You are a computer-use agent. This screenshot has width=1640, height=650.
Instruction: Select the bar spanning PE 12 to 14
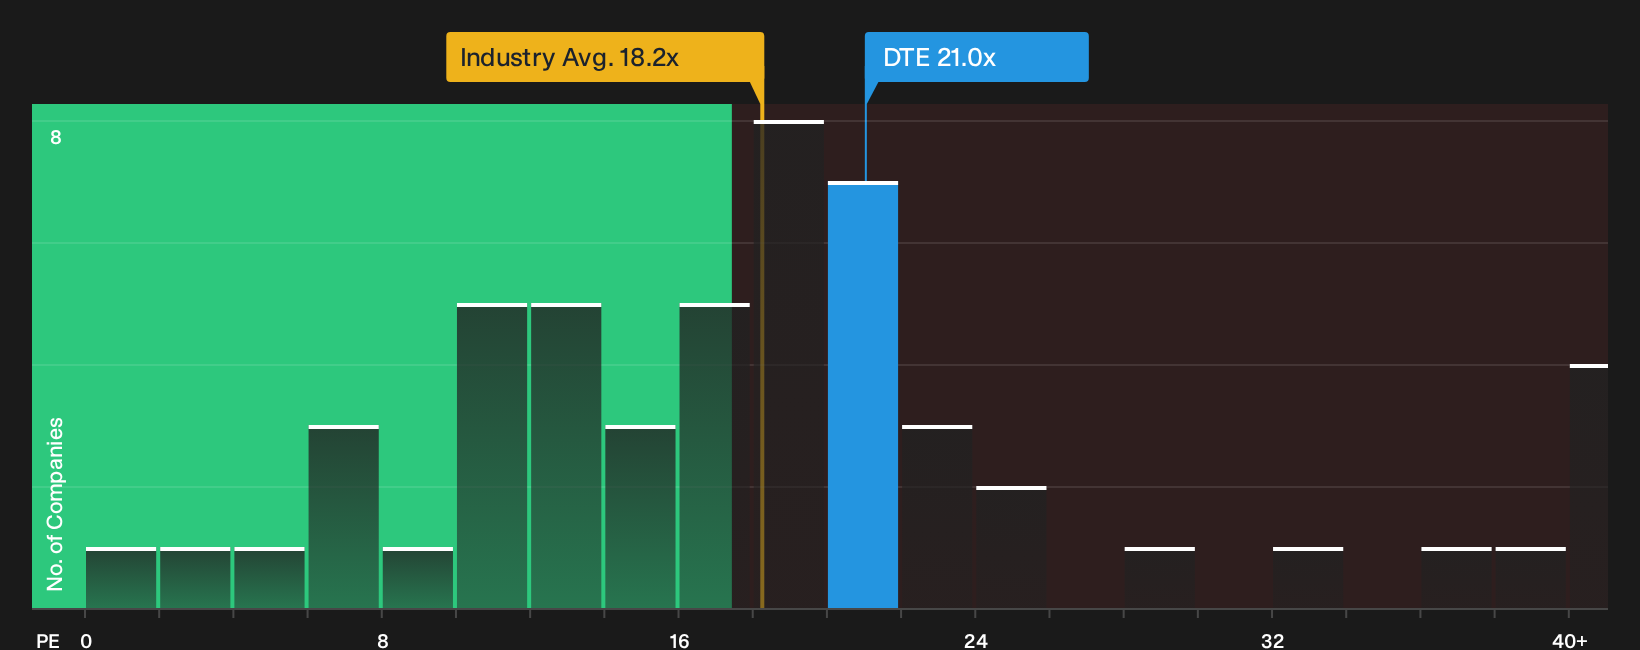[566, 456]
